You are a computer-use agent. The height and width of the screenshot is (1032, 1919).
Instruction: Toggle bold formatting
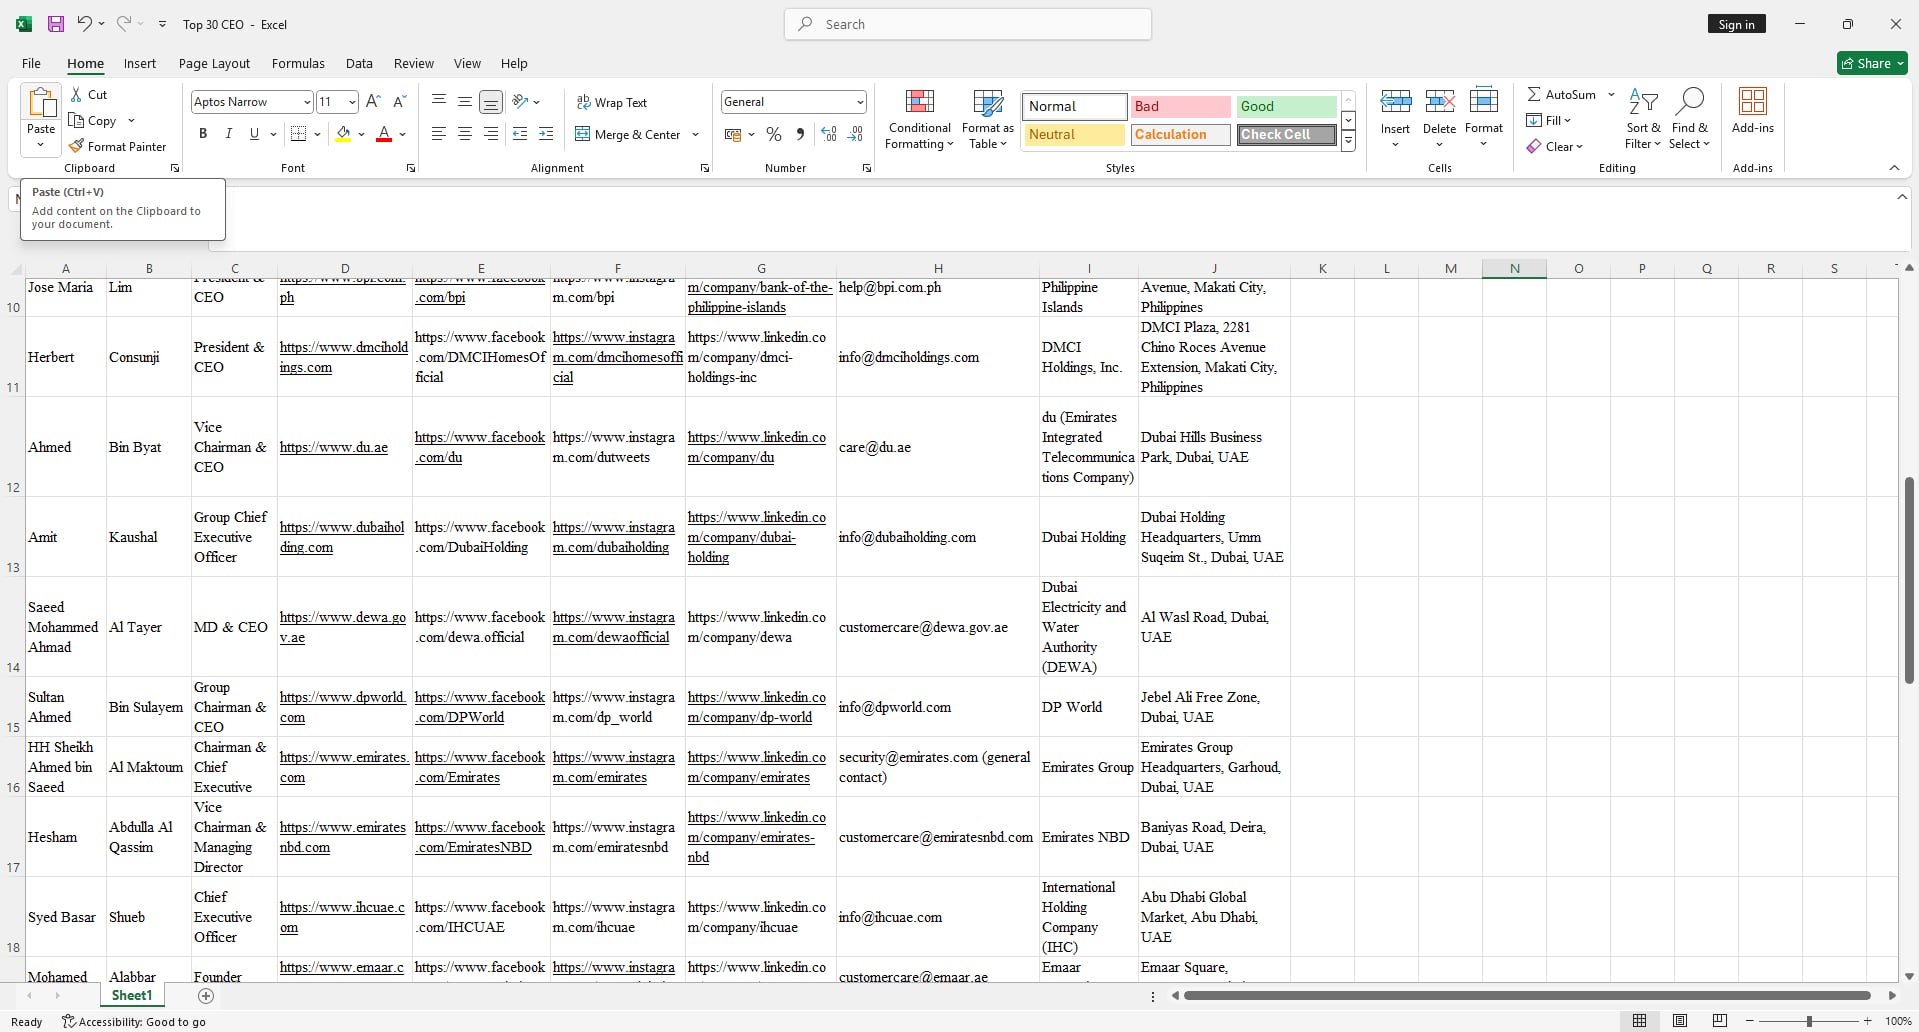tap(203, 134)
